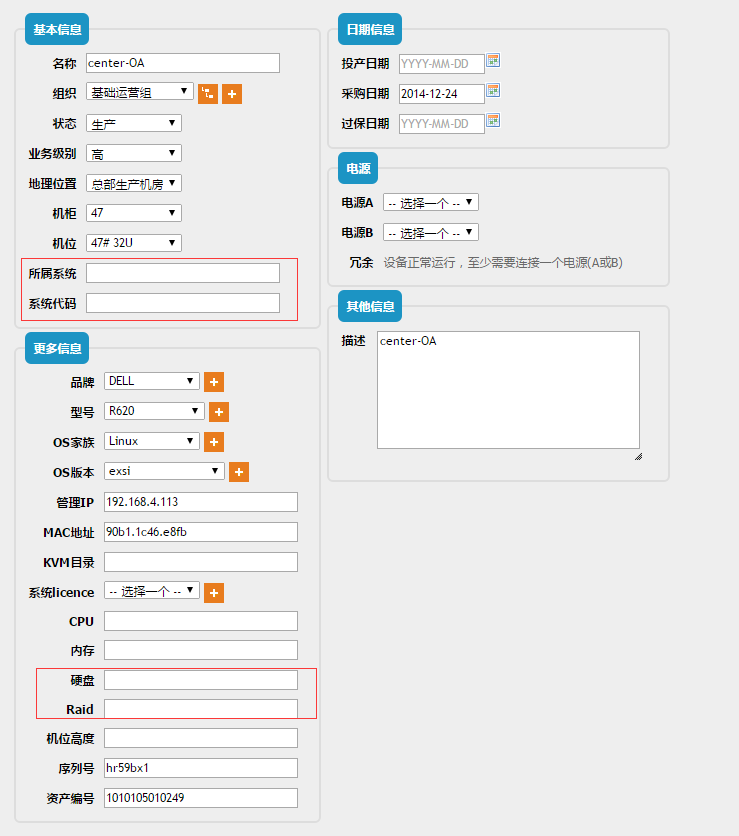This screenshot has height=836, width=739.
Task: Expand the 状态 dropdown
Action: (134, 123)
